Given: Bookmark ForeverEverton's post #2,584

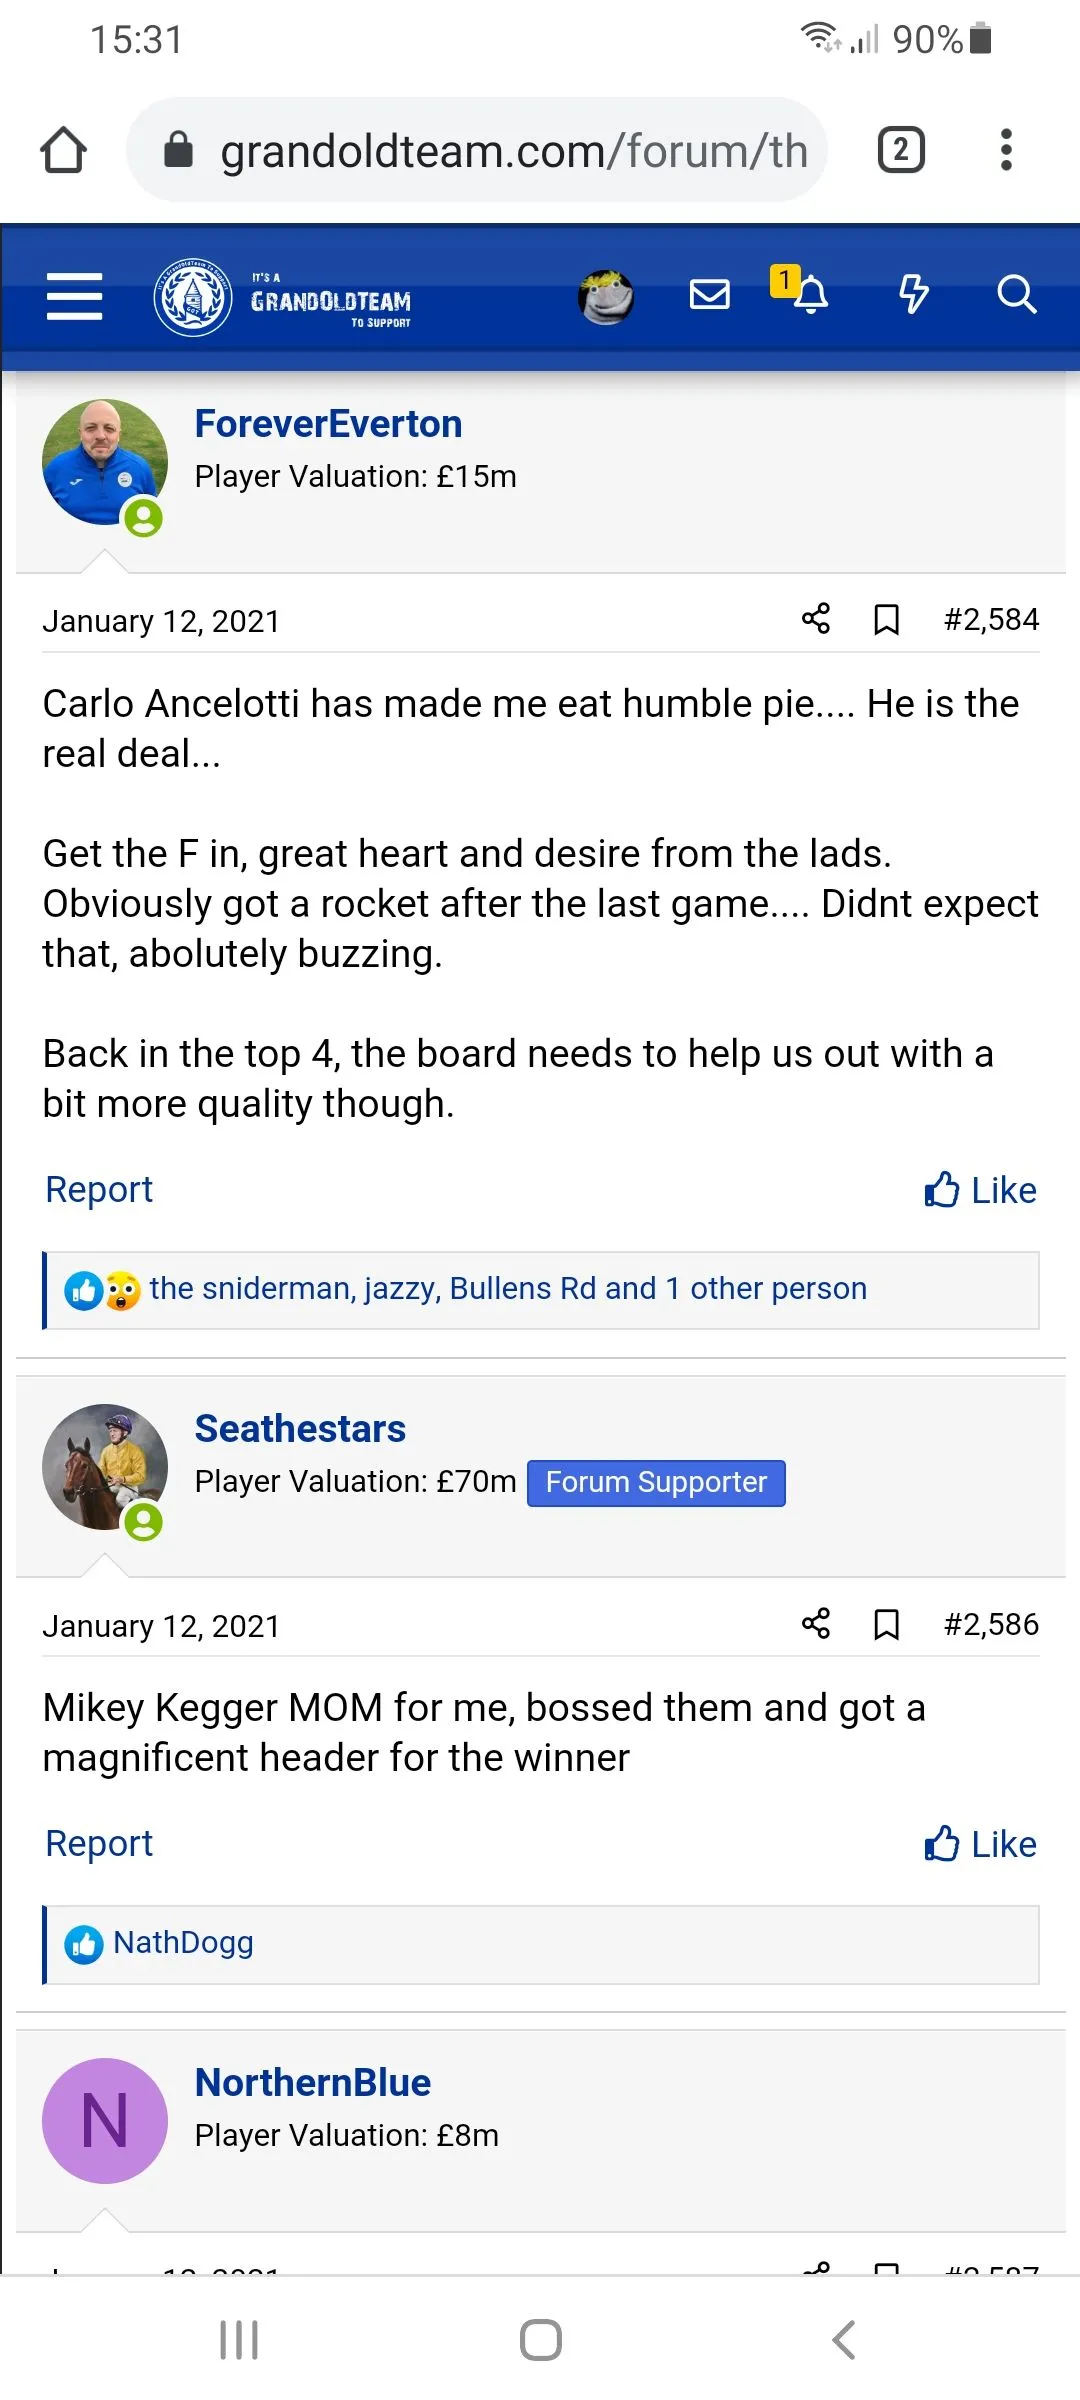Looking at the screenshot, I should (x=886, y=620).
